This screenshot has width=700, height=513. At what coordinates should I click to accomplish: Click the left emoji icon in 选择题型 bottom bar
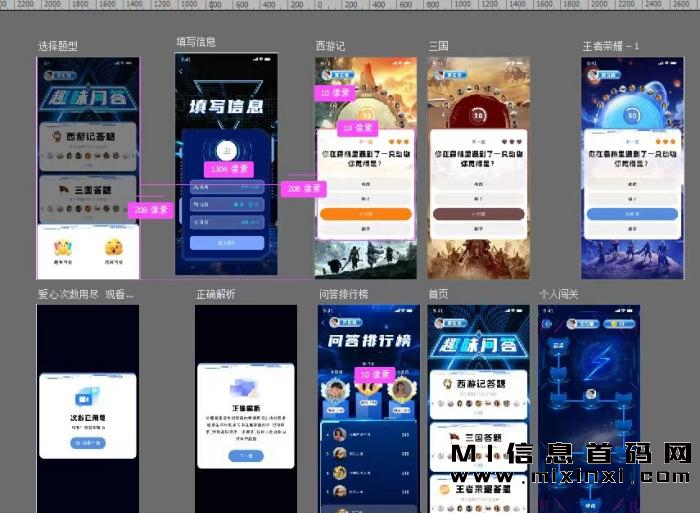(x=63, y=247)
